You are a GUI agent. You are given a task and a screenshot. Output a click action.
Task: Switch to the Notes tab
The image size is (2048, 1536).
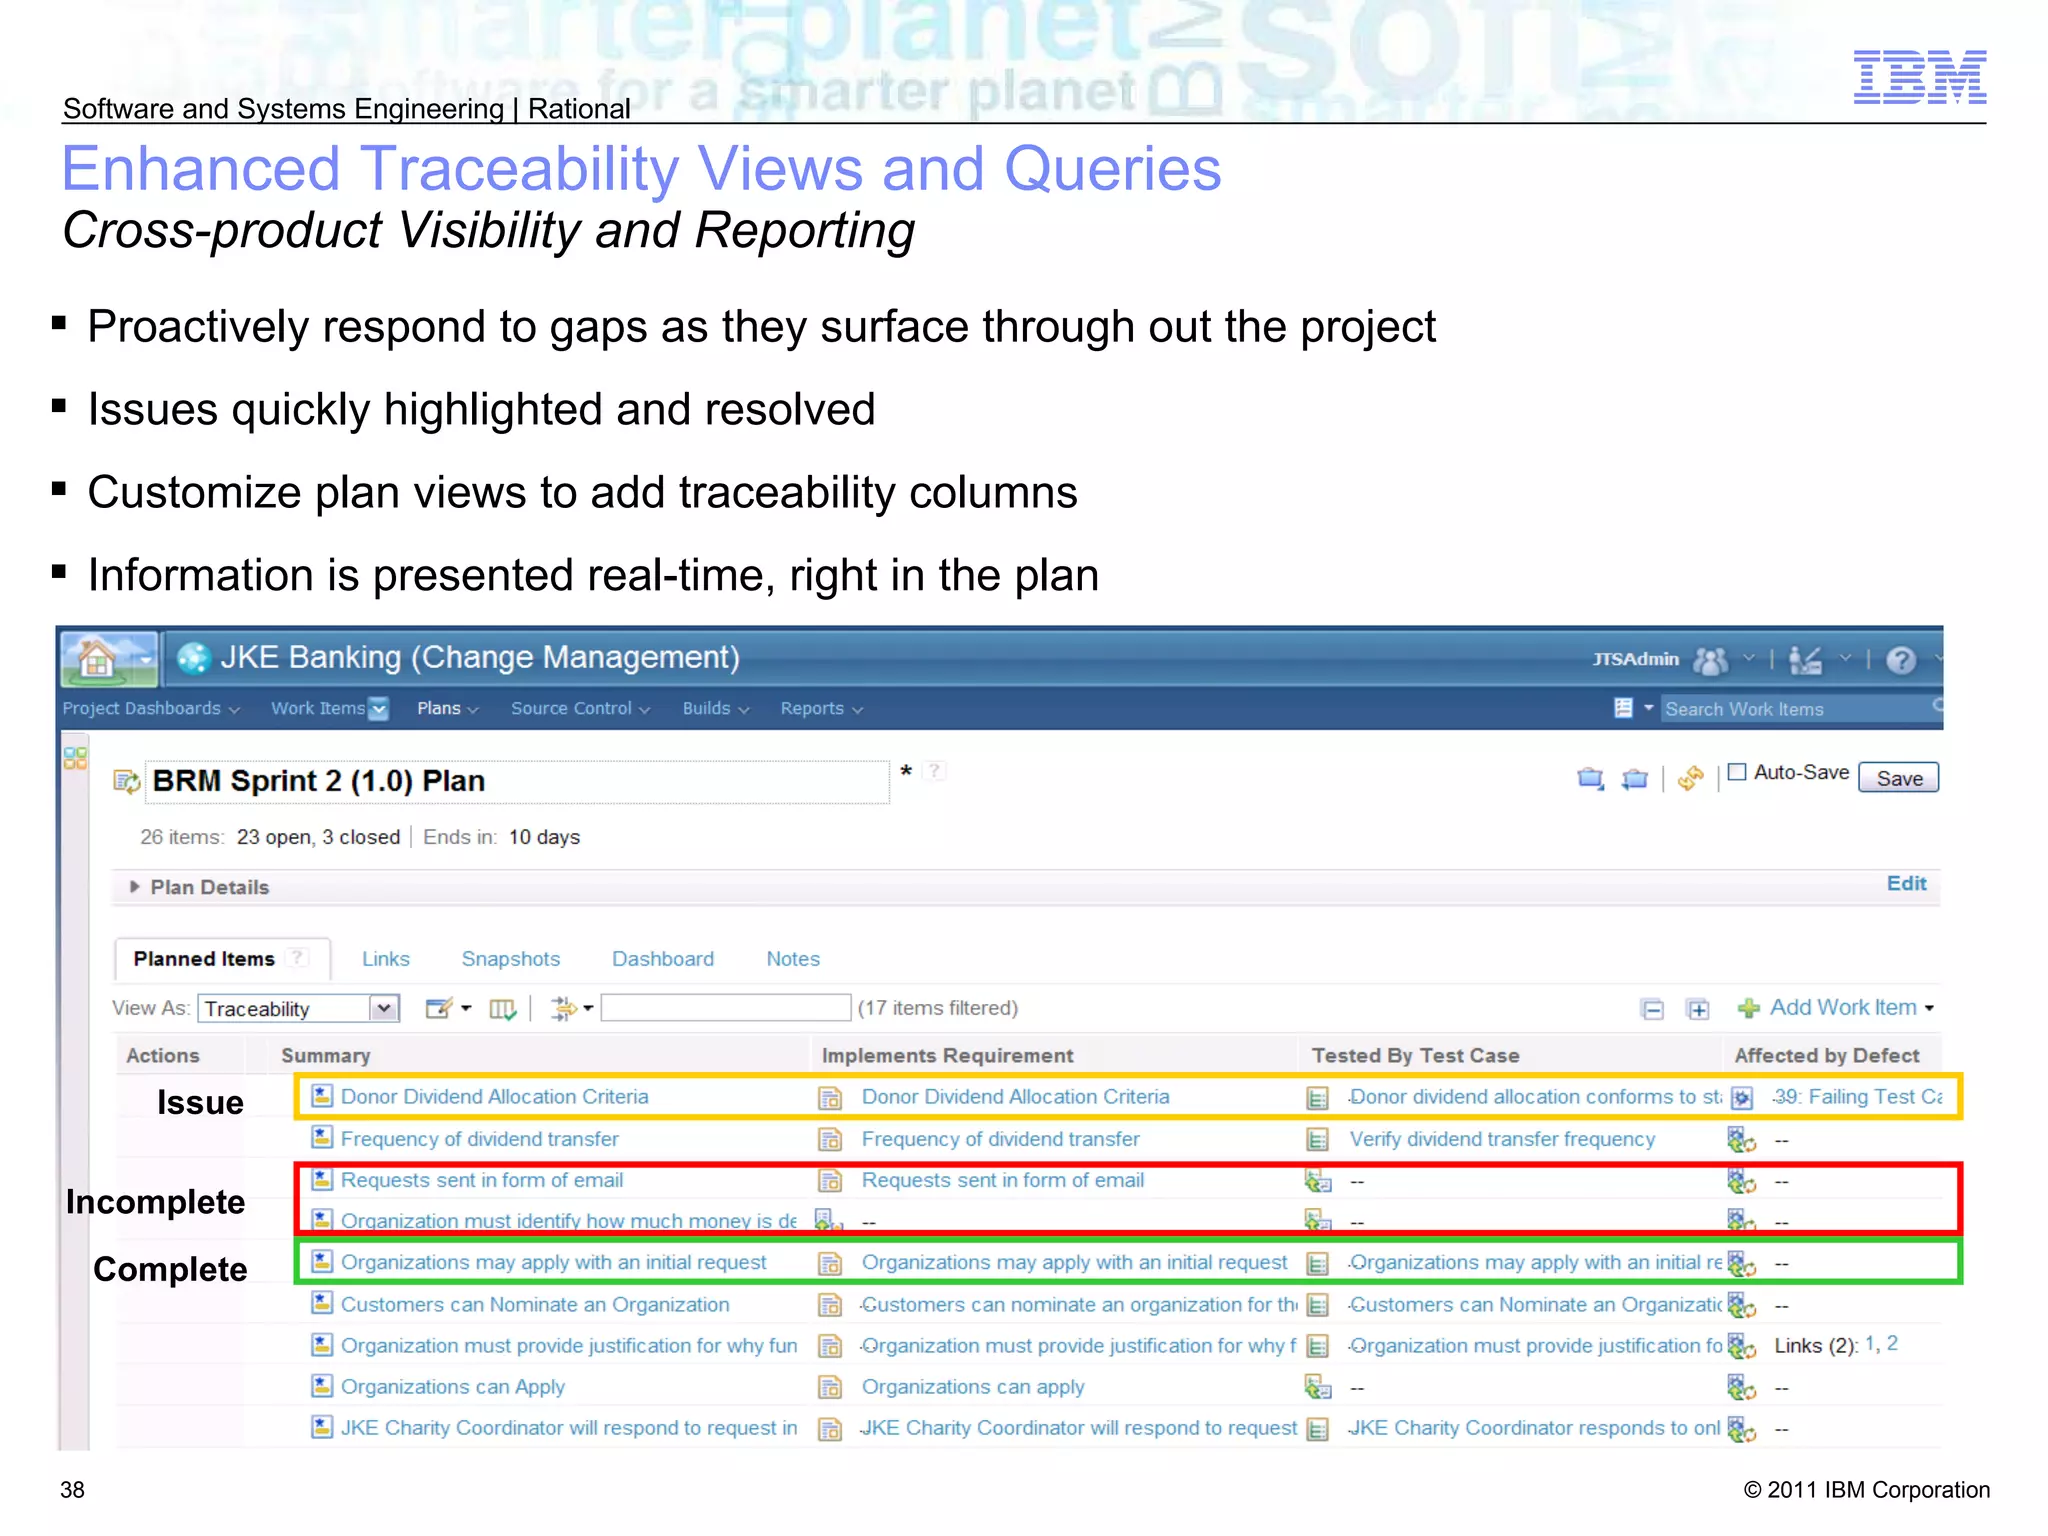(x=793, y=959)
